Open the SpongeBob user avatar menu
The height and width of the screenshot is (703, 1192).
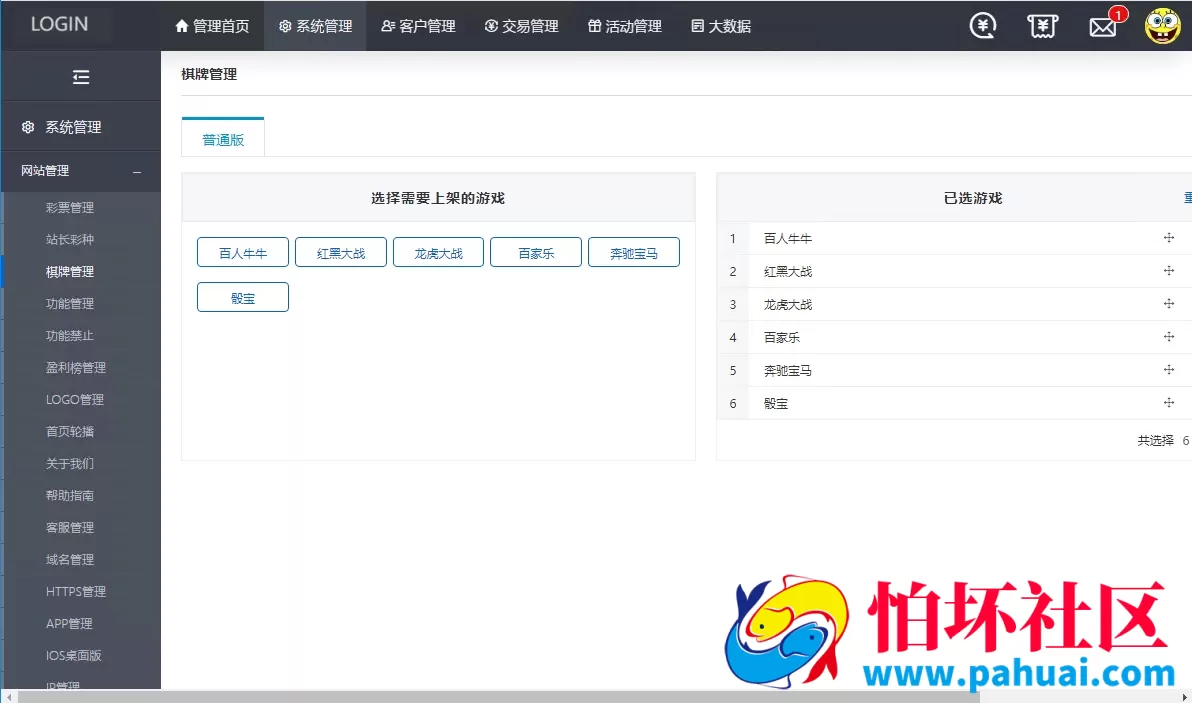click(1162, 26)
